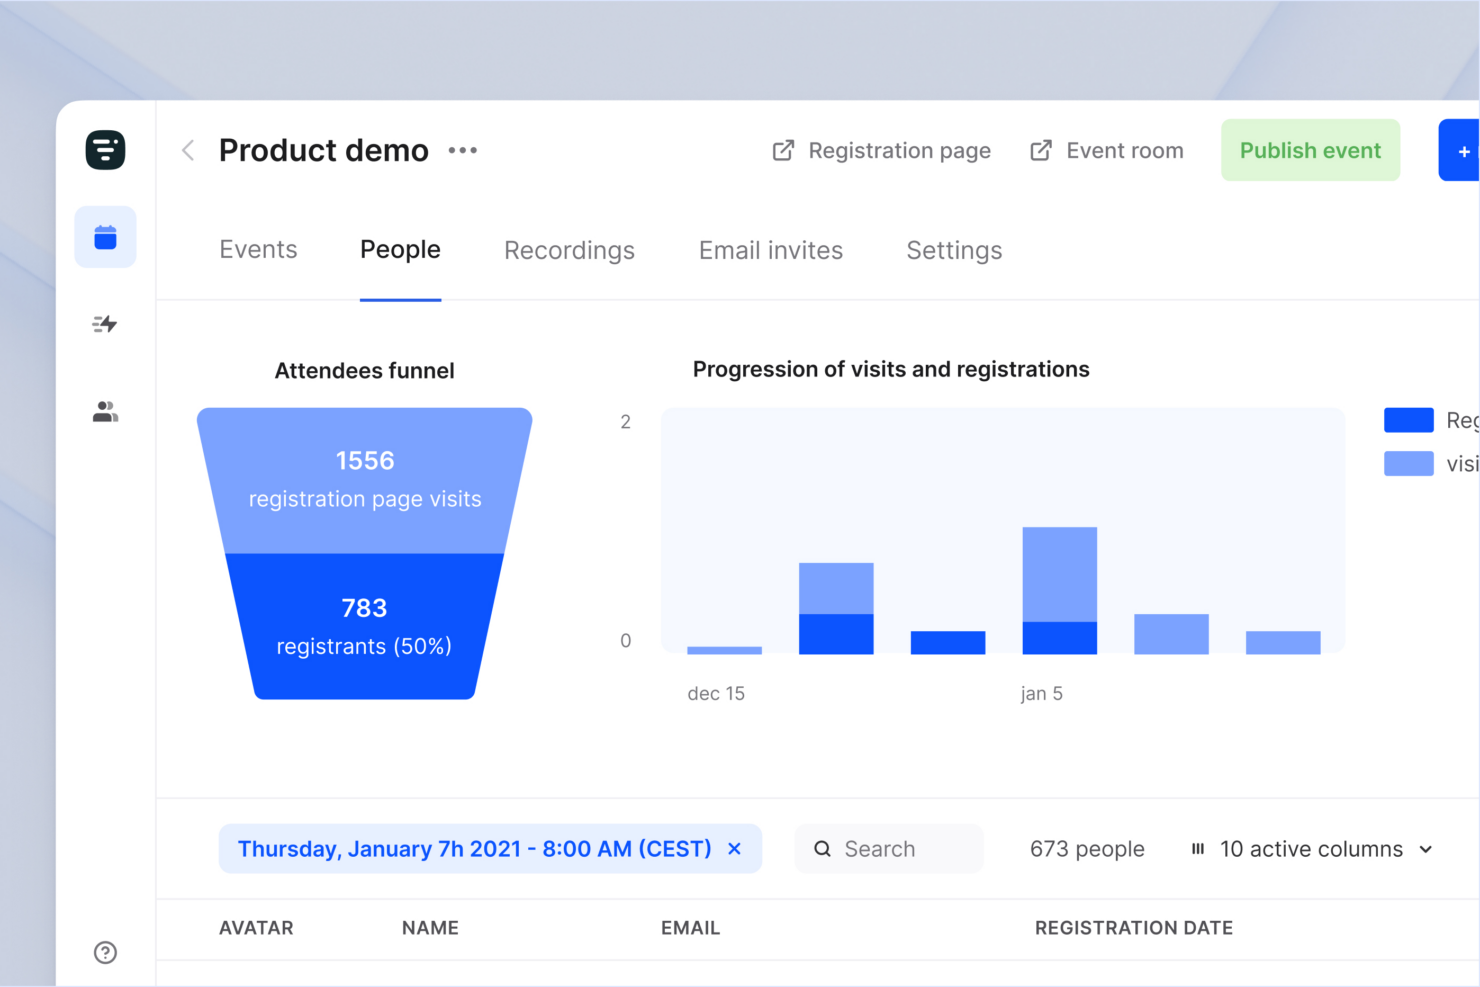Screen dimensions: 1480x987
Task: Open the calendar events sidebar icon
Action: (x=105, y=238)
